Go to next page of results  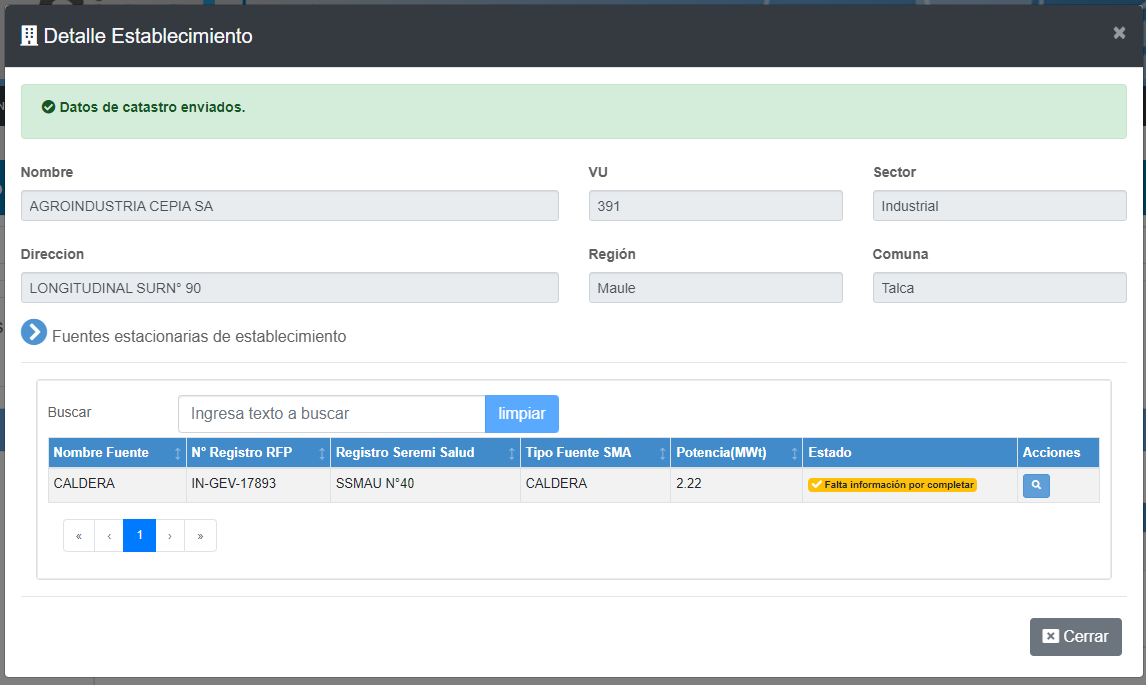click(170, 536)
